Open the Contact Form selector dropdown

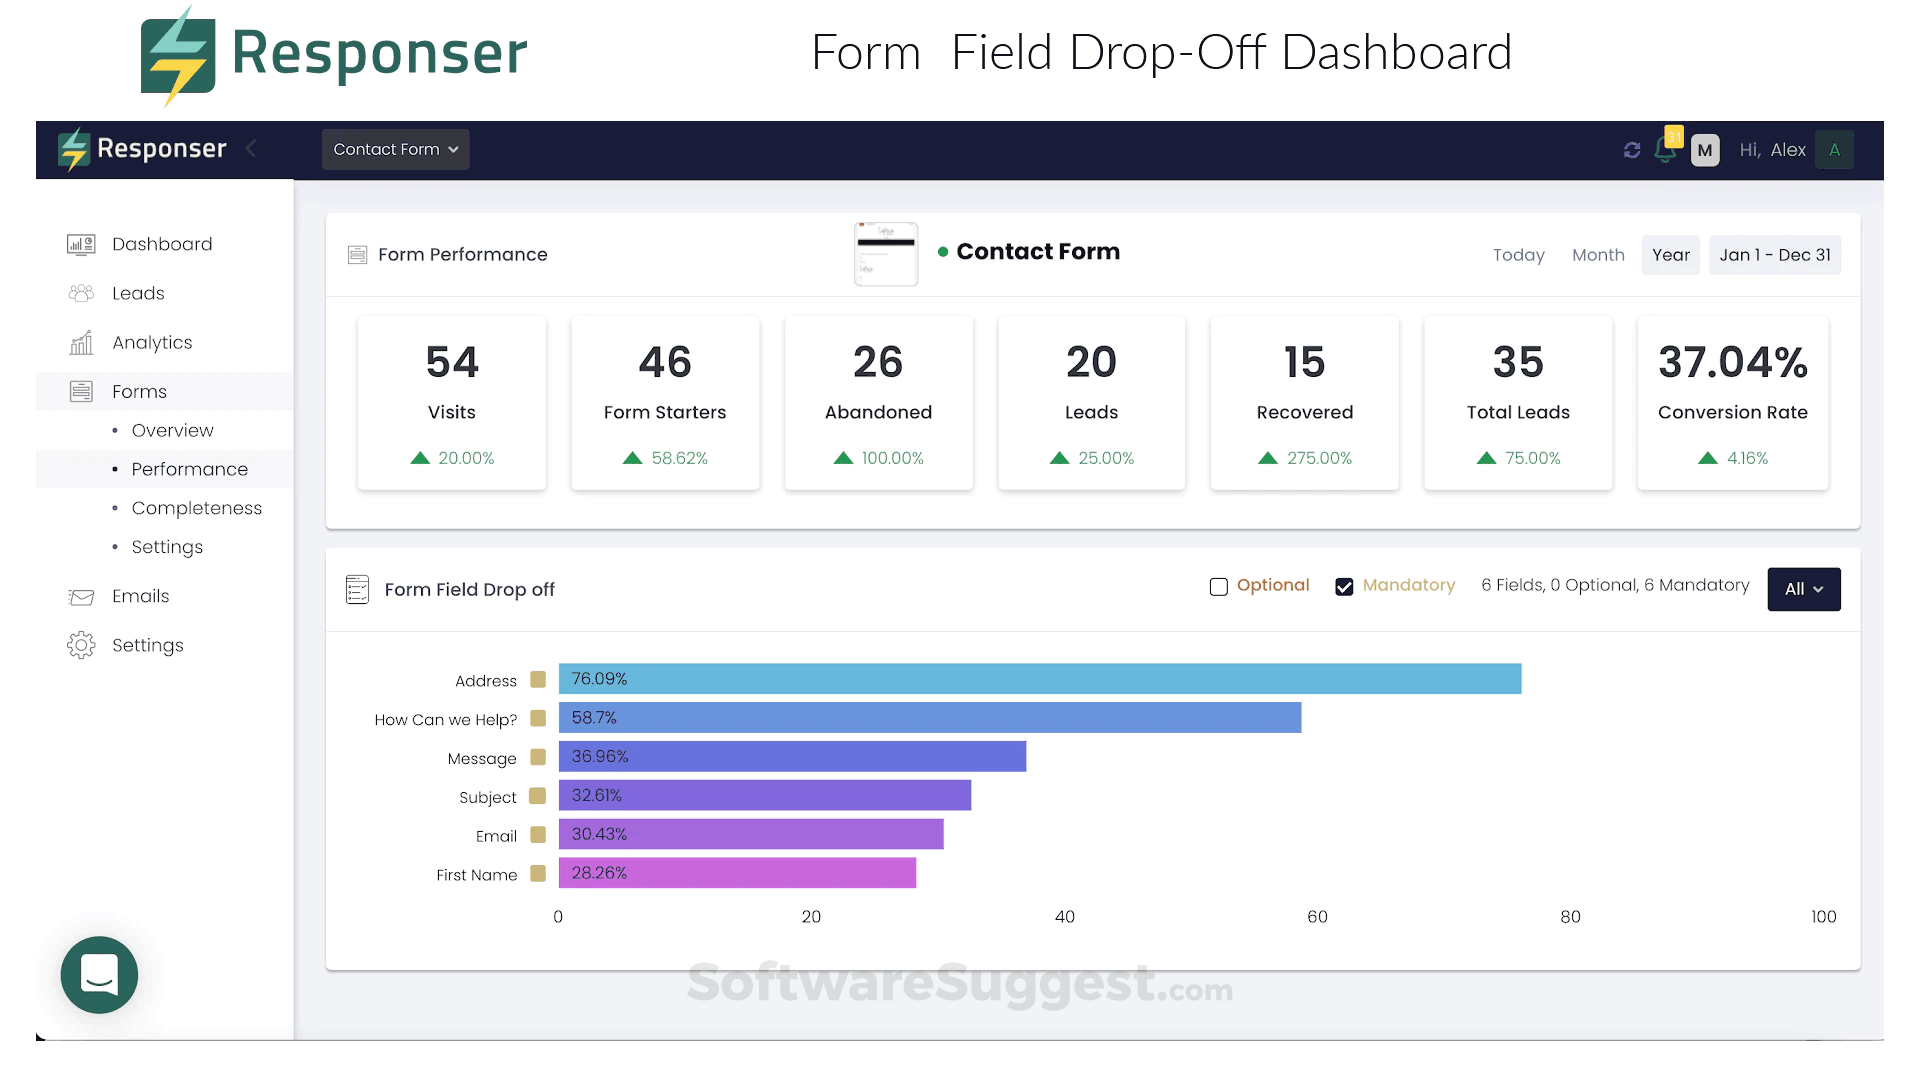pos(395,149)
